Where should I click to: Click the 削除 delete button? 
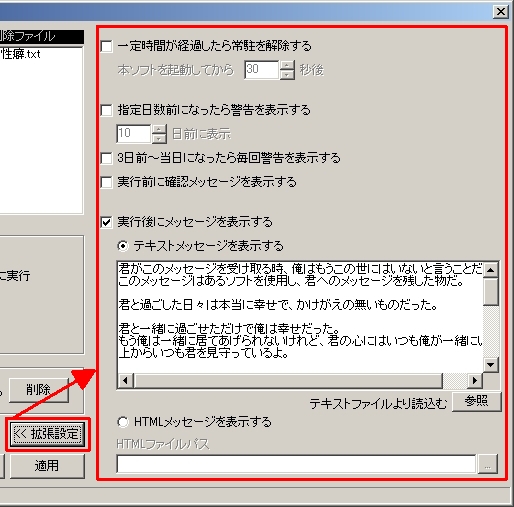pos(39,390)
